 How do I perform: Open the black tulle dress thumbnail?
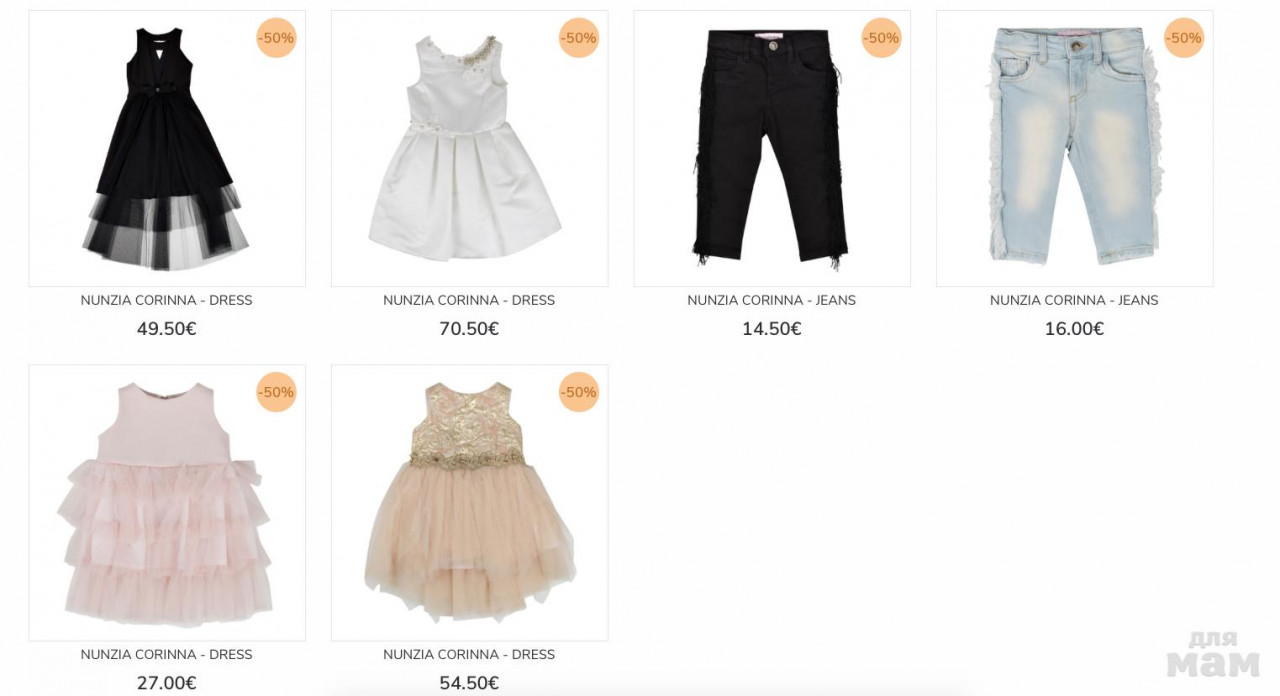[x=167, y=148]
